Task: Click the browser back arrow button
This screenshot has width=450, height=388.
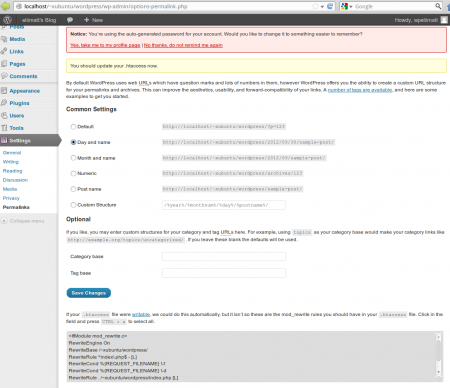Action: (5, 6)
